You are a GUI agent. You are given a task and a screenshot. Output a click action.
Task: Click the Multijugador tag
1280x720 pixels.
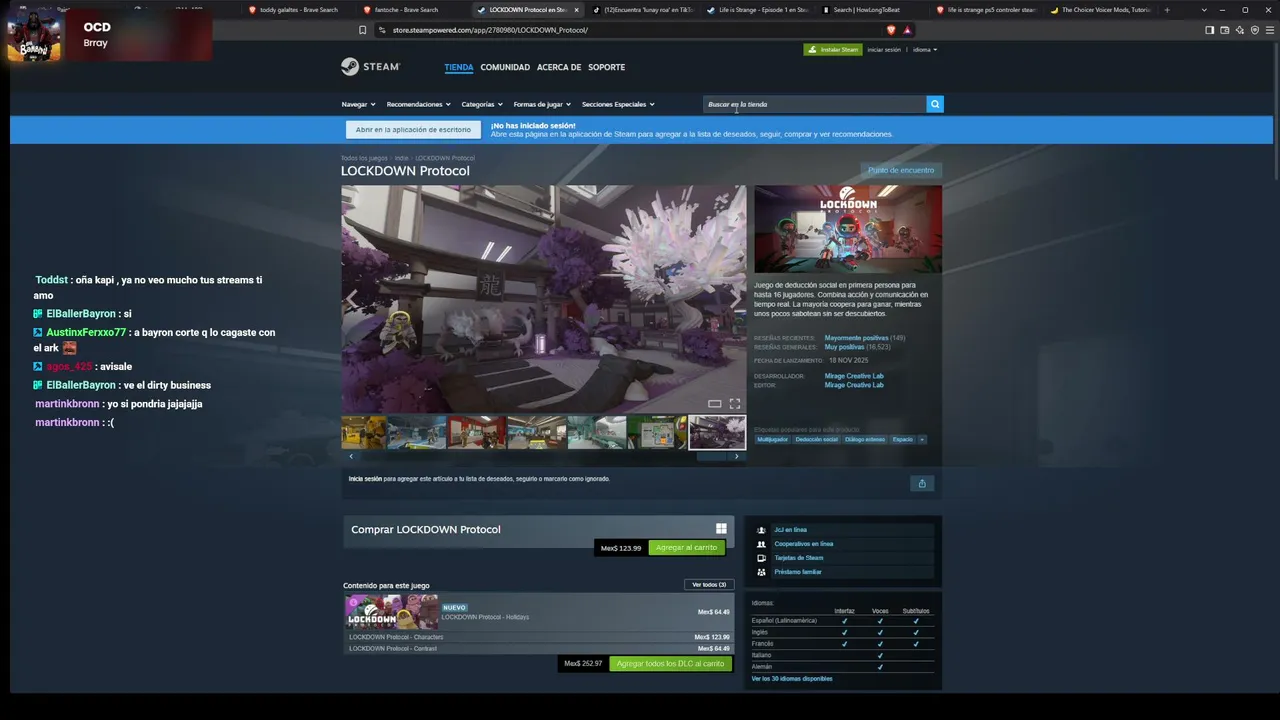(772, 439)
